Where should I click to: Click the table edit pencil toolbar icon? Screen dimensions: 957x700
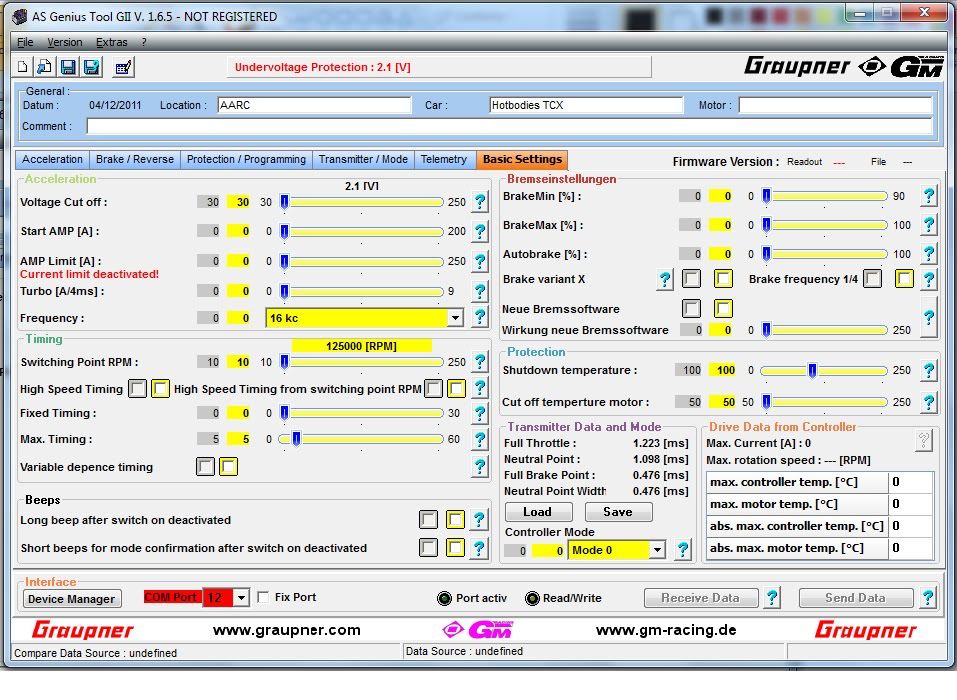pyautogui.click(x=123, y=67)
